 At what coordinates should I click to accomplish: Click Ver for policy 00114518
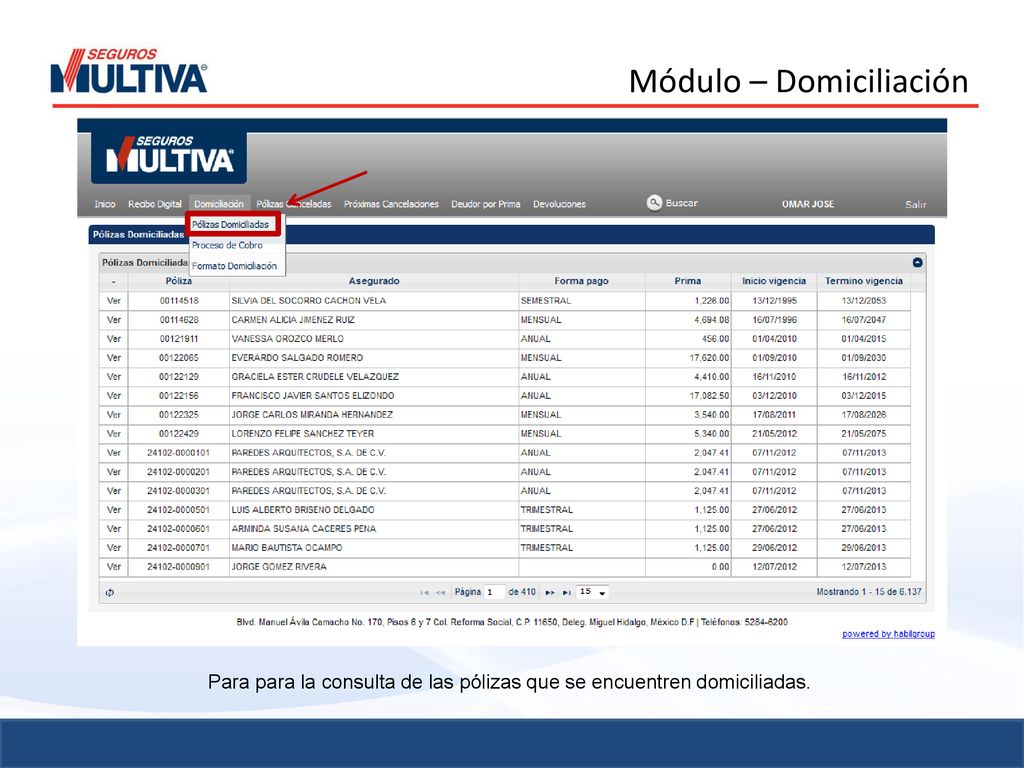click(114, 300)
